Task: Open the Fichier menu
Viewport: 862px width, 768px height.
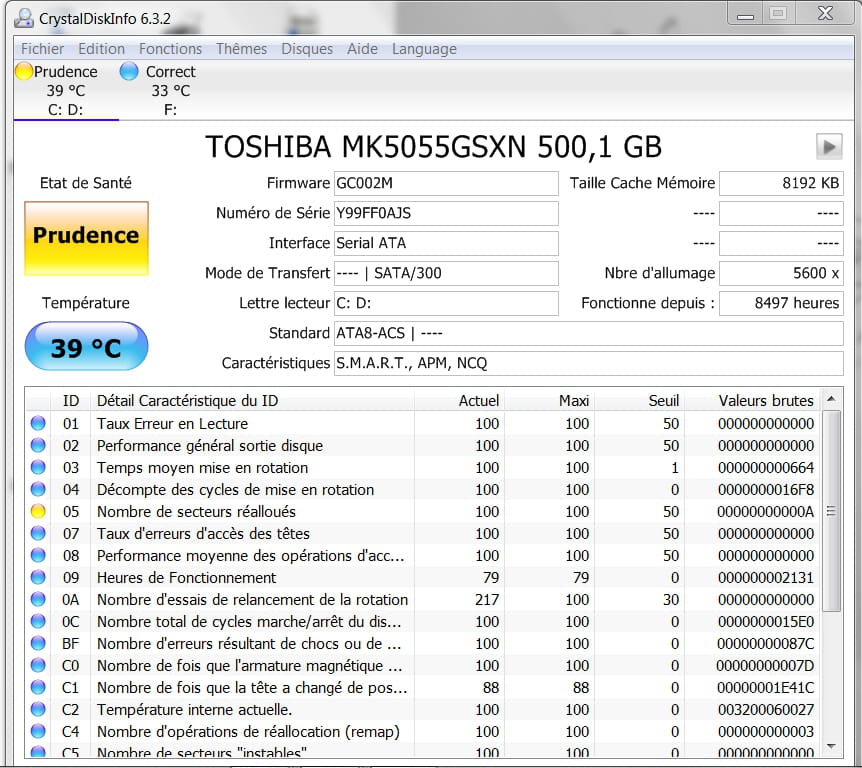Action: [x=42, y=49]
